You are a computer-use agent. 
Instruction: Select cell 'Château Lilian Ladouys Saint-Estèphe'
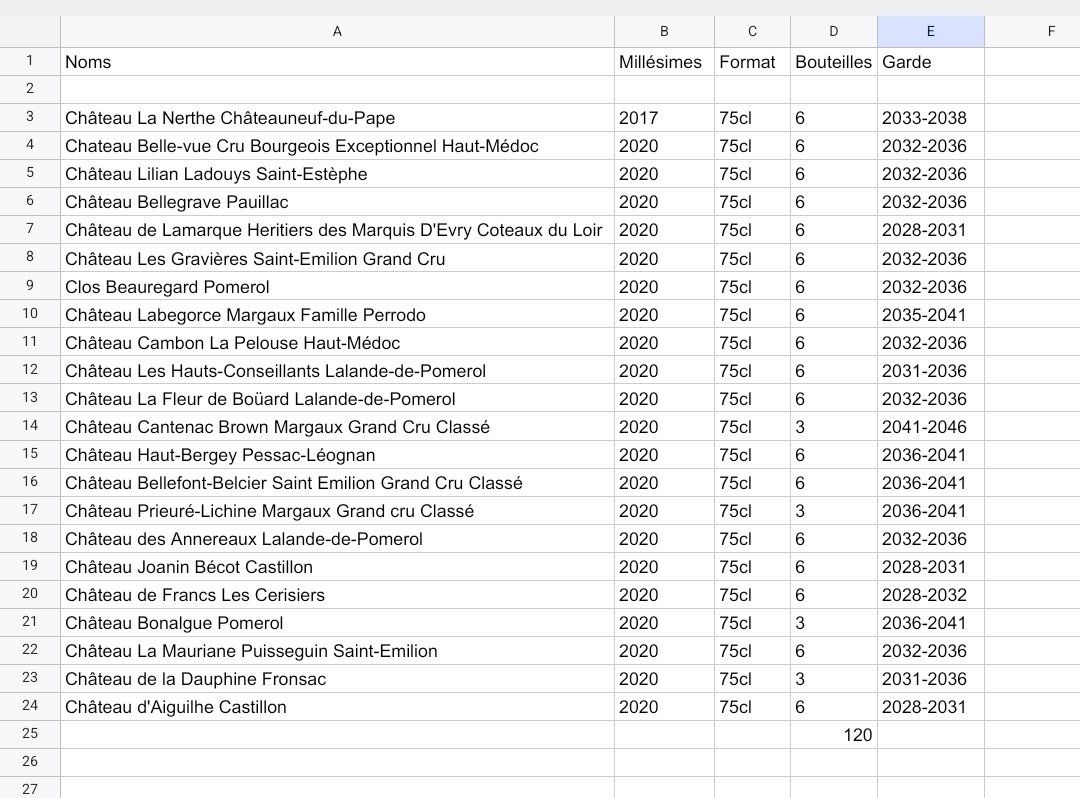[337, 174]
